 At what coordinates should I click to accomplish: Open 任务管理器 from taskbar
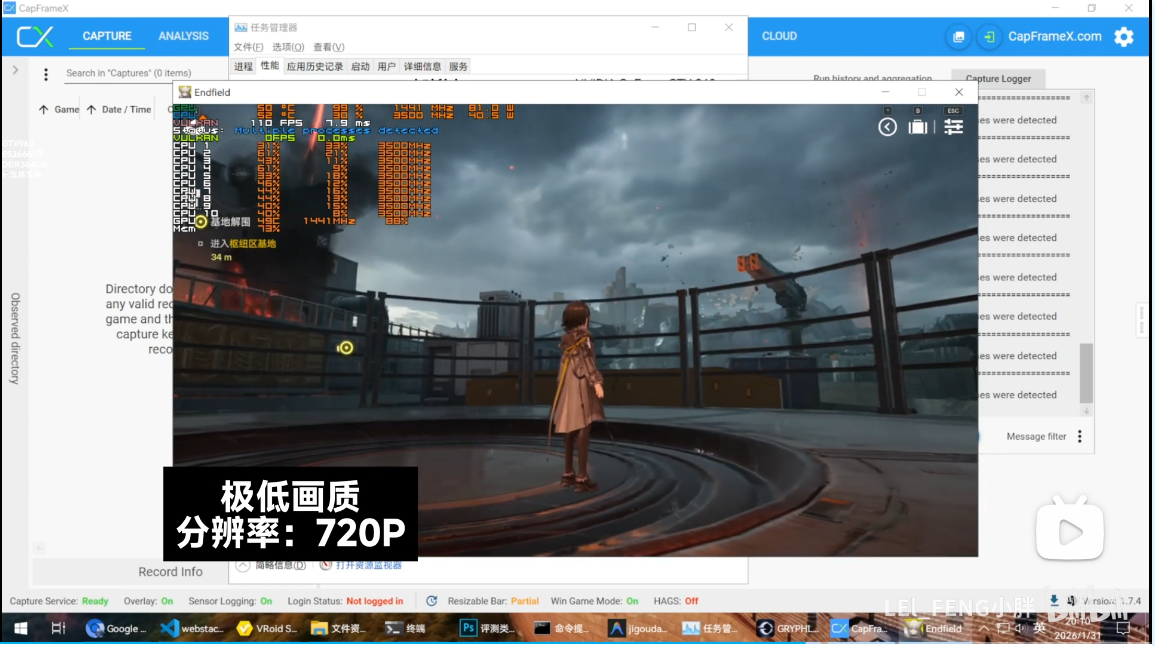pos(709,629)
